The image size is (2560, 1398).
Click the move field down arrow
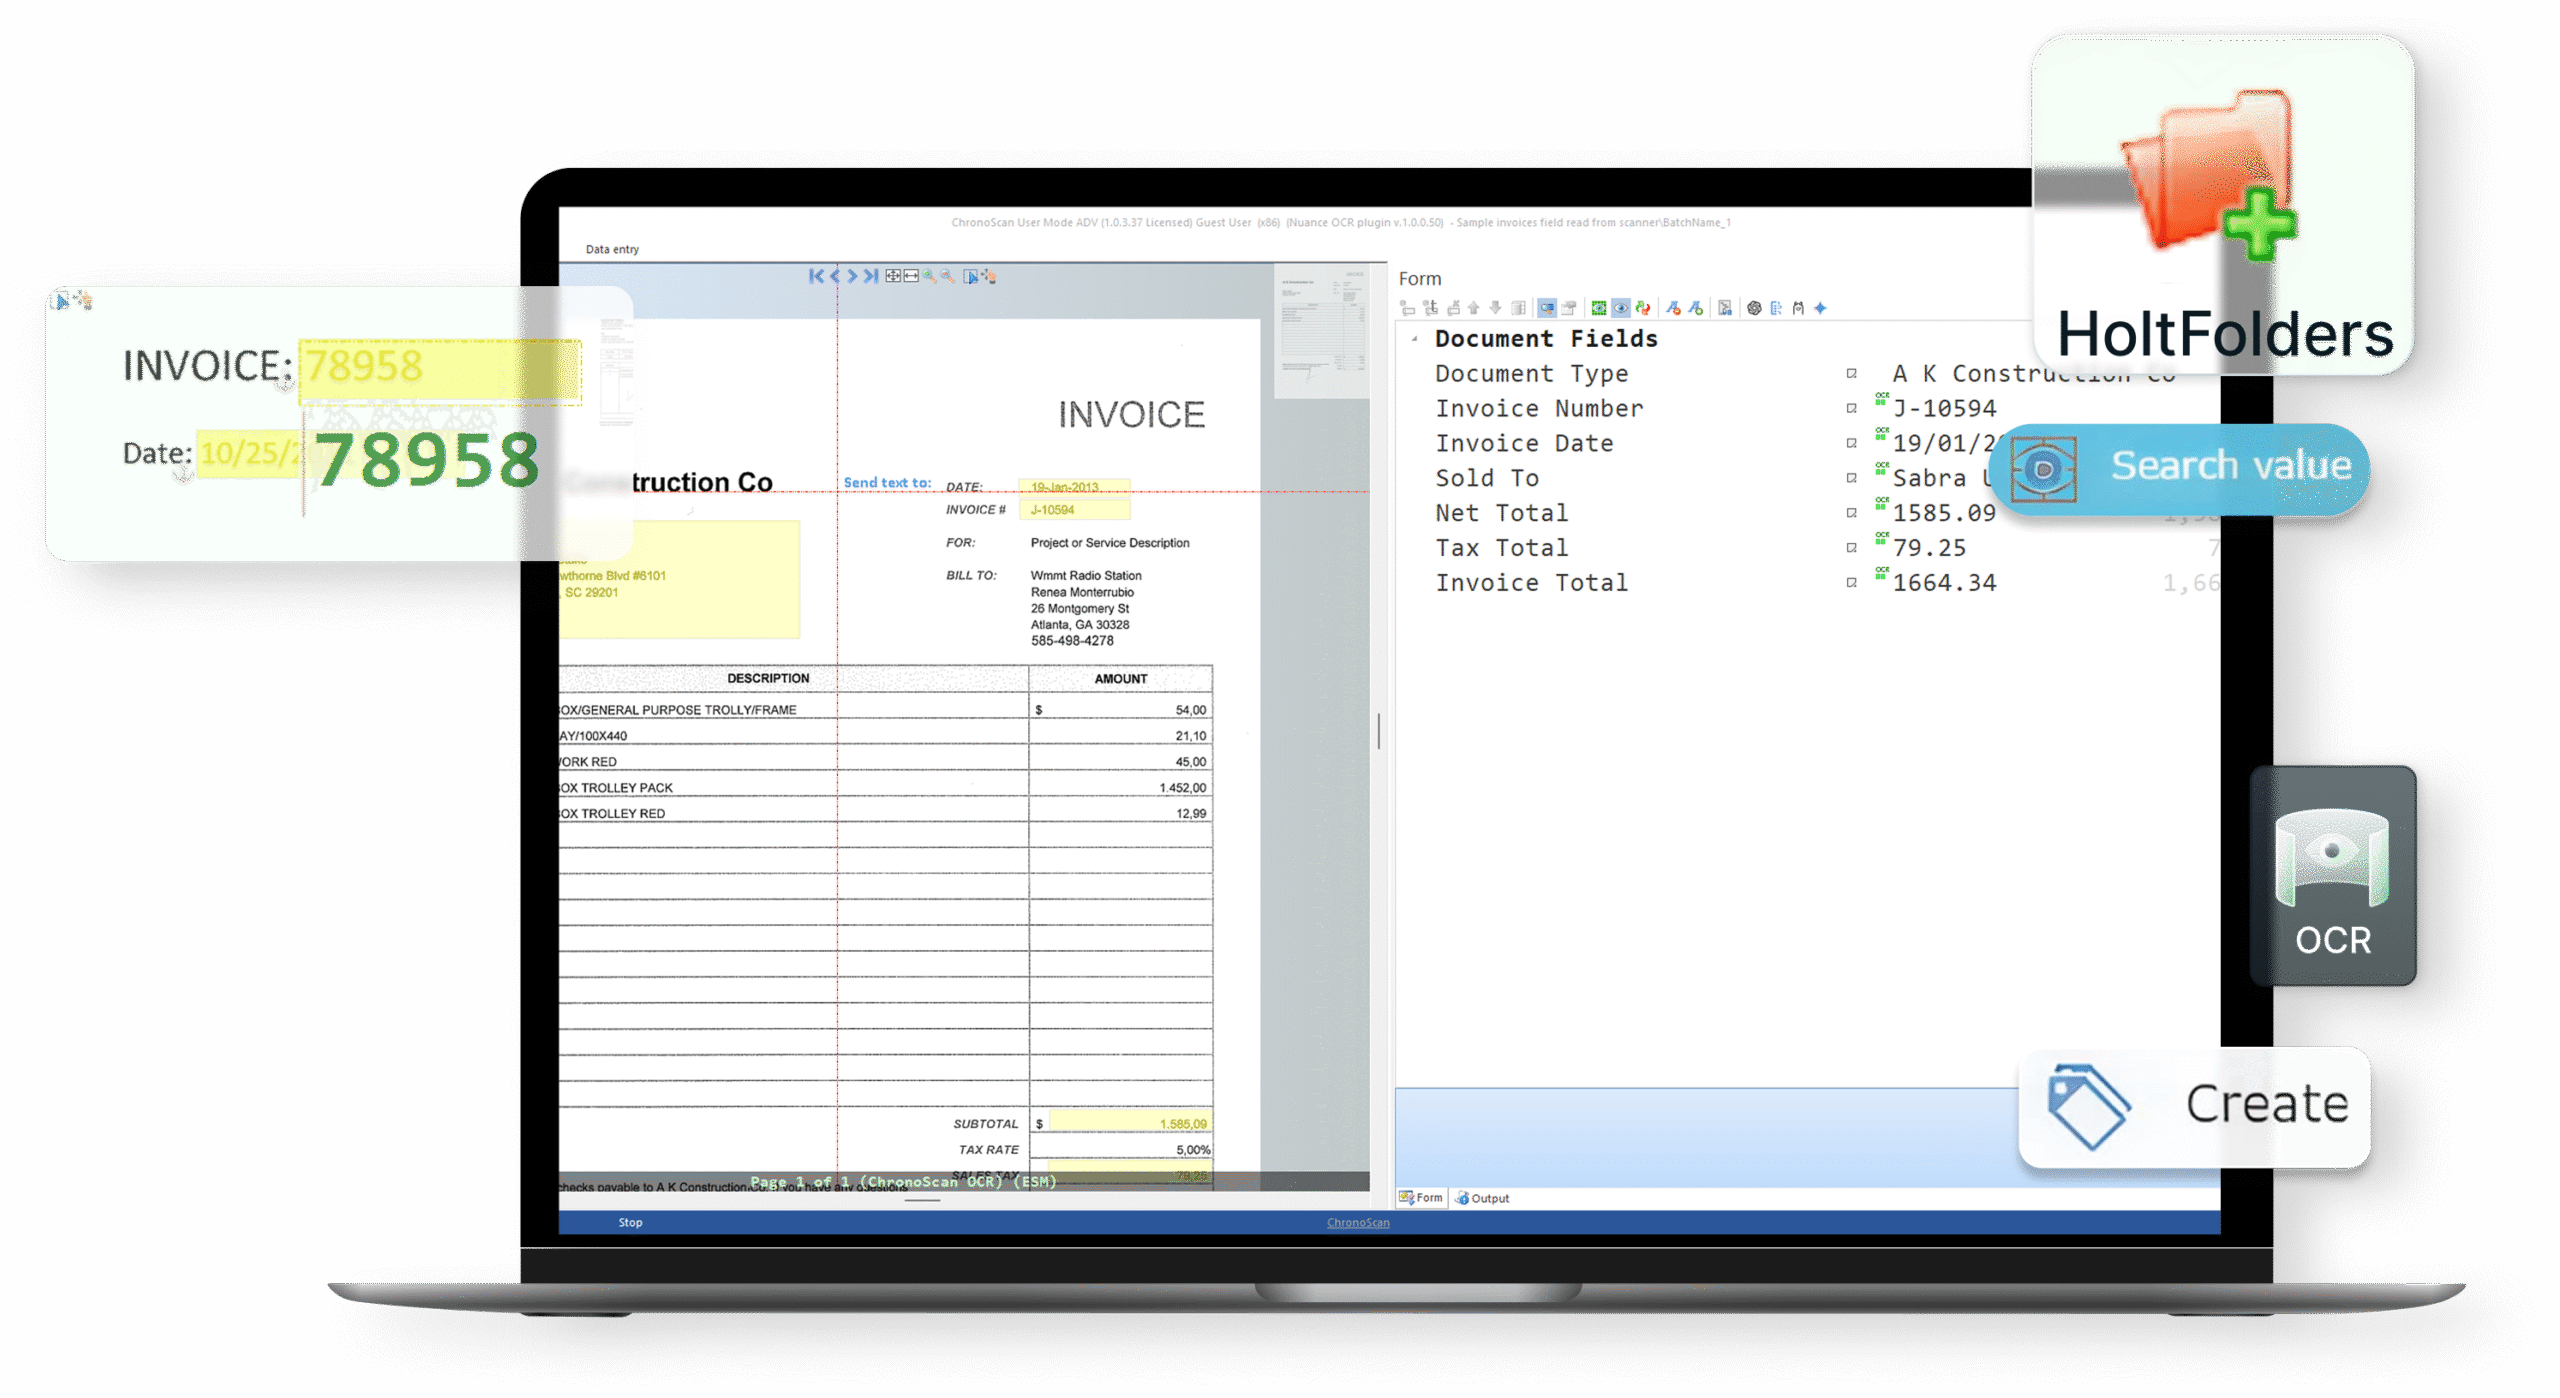[1495, 308]
